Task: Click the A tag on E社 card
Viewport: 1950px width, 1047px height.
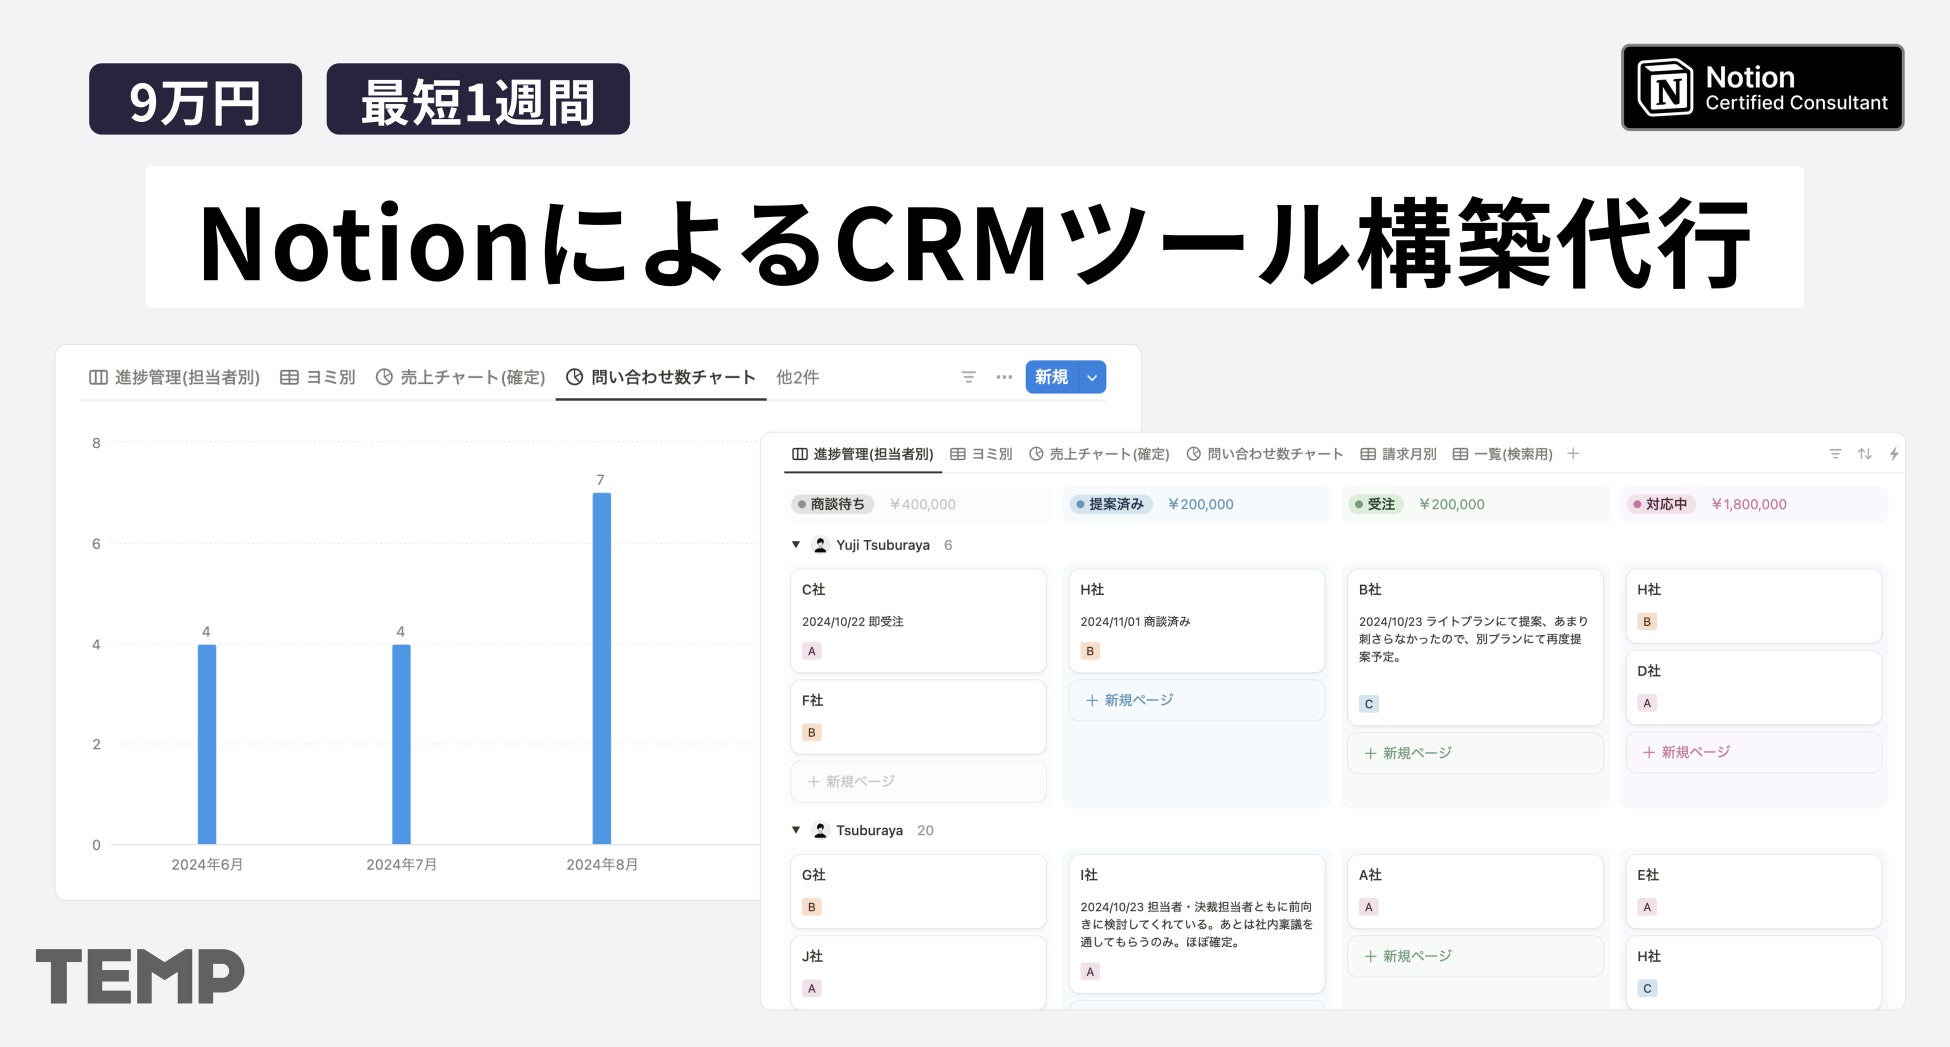Action: tap(1647, 907)
